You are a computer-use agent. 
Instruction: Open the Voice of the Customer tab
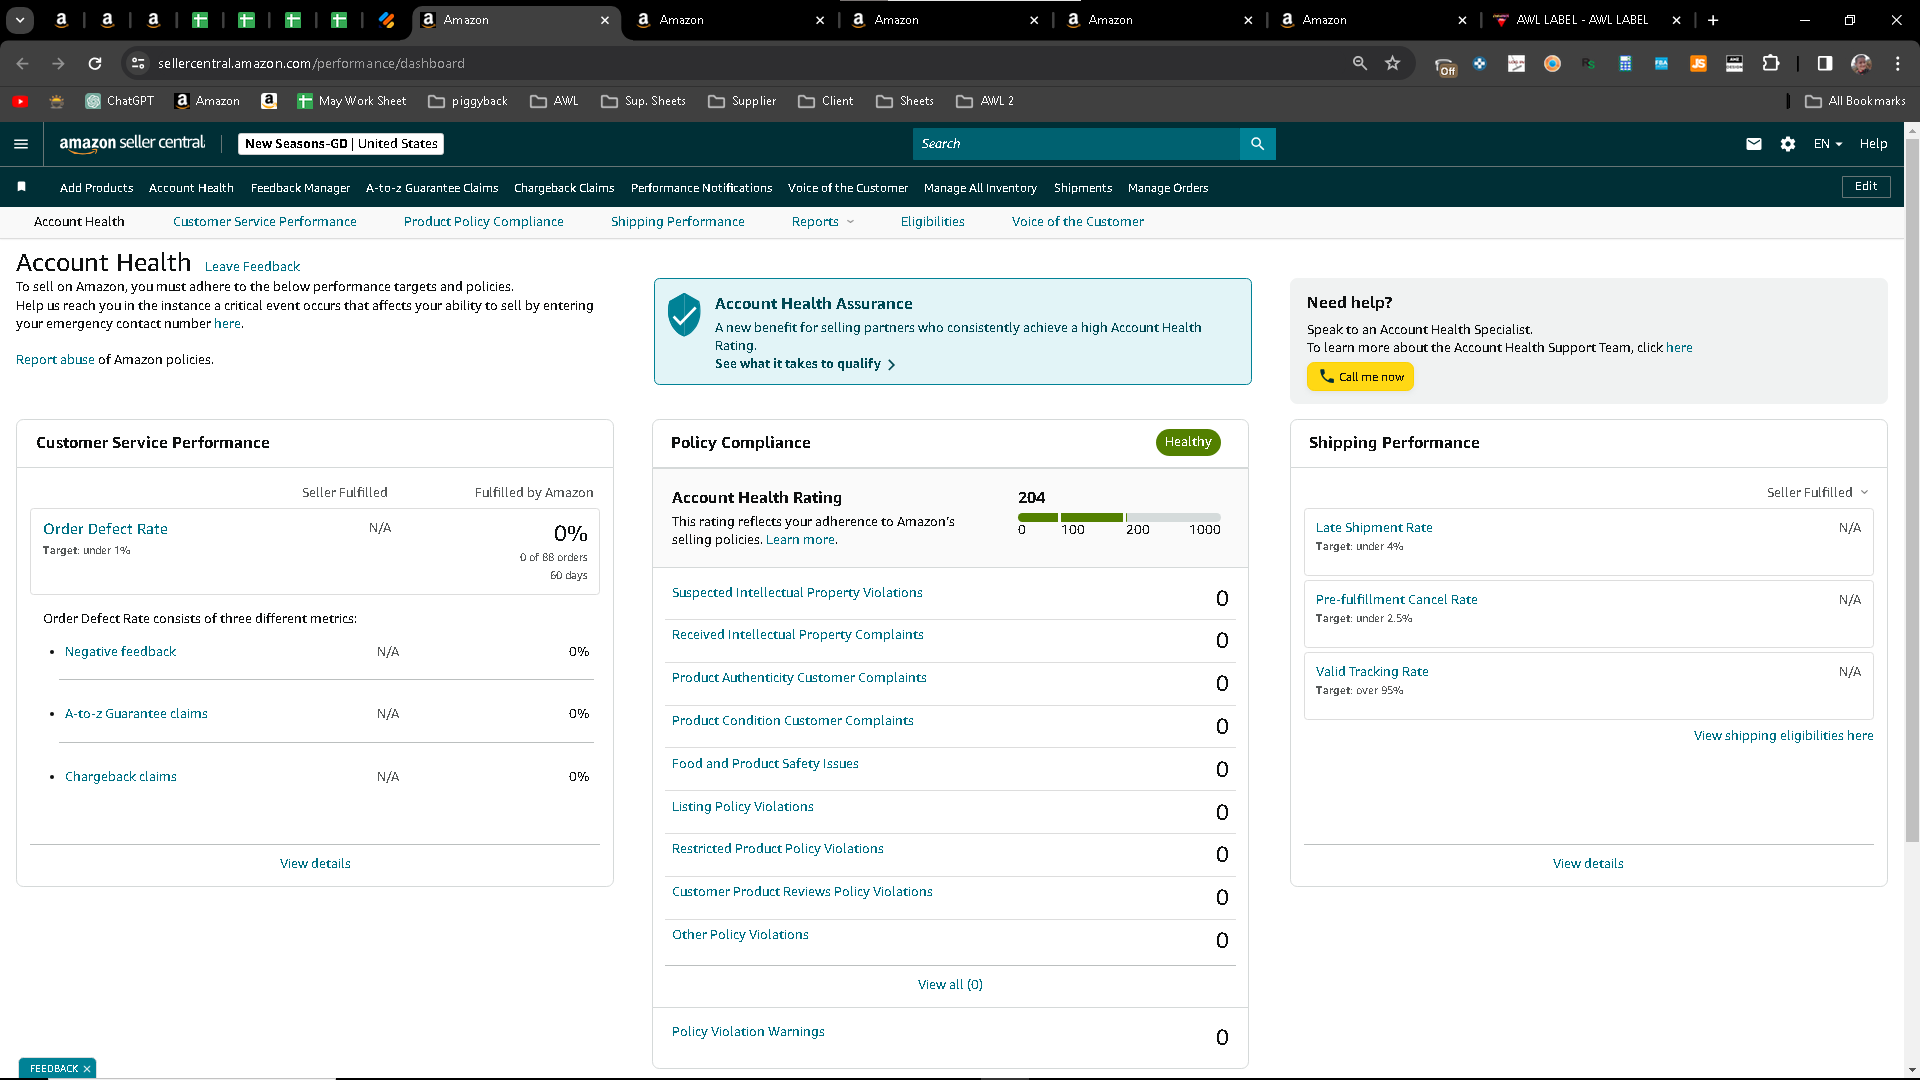coord(1077,222)
